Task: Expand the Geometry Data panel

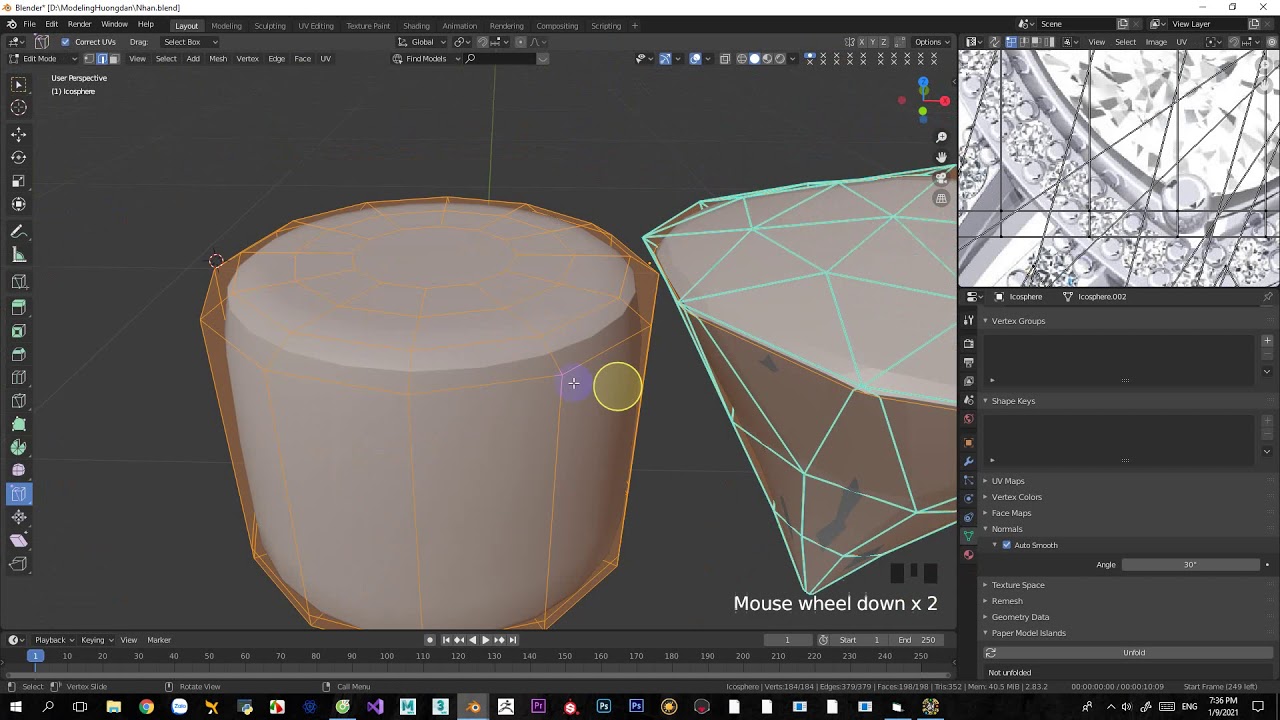Action: [x=1020, y=617]
